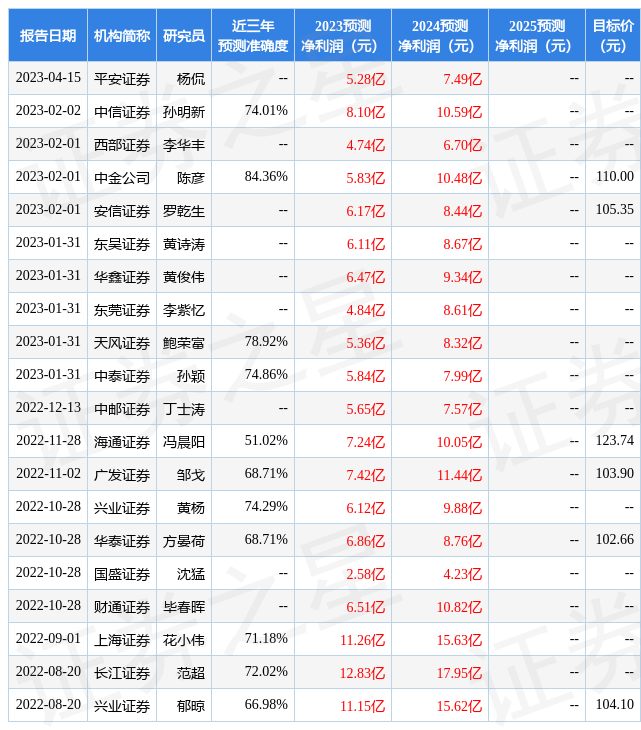Select the 东莞证券 institution cell

coord(122,310)
